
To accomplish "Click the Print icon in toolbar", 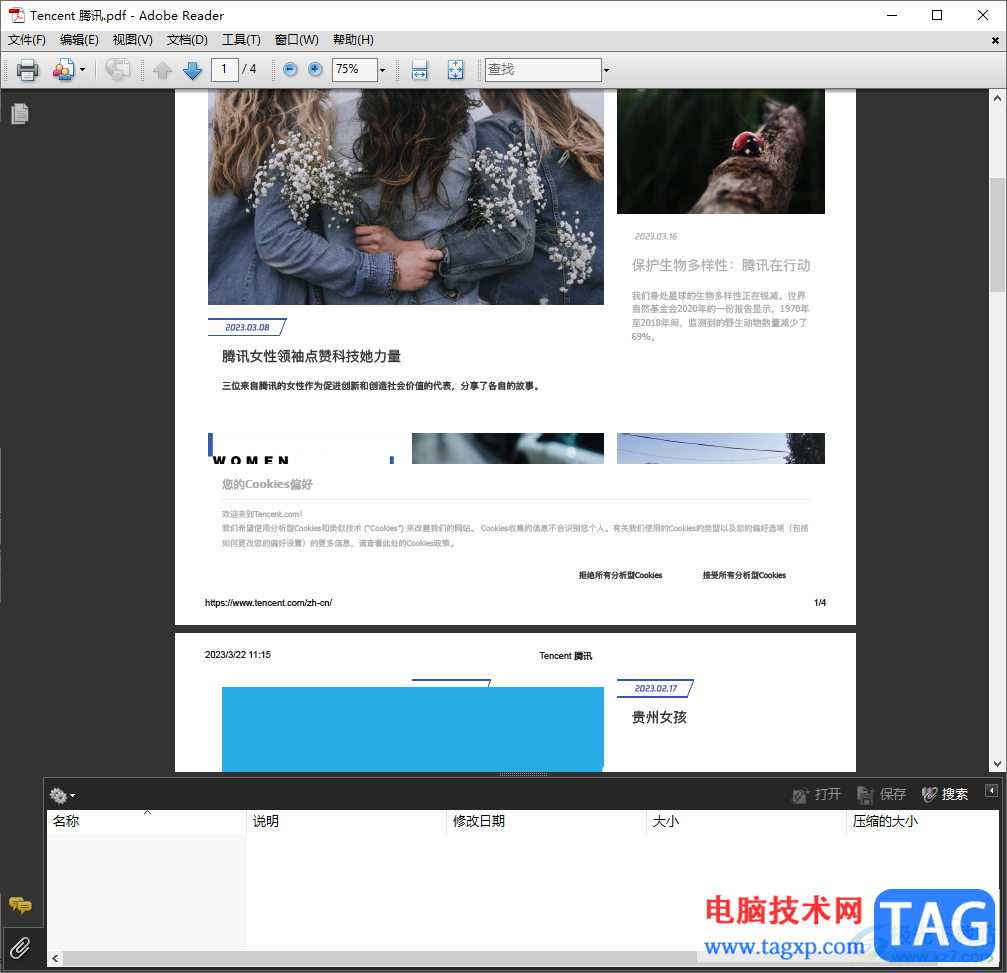I will click(x=27, y=69).
